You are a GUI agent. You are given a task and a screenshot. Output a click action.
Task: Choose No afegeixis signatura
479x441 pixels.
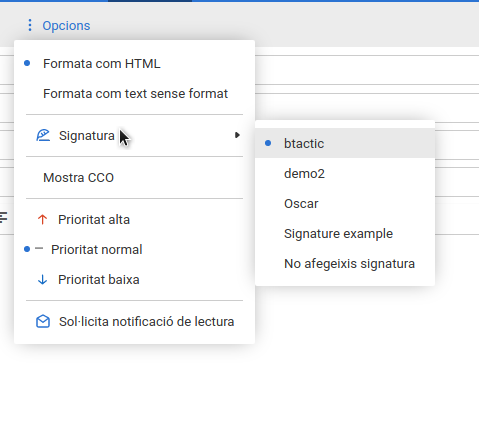point(345,263)
